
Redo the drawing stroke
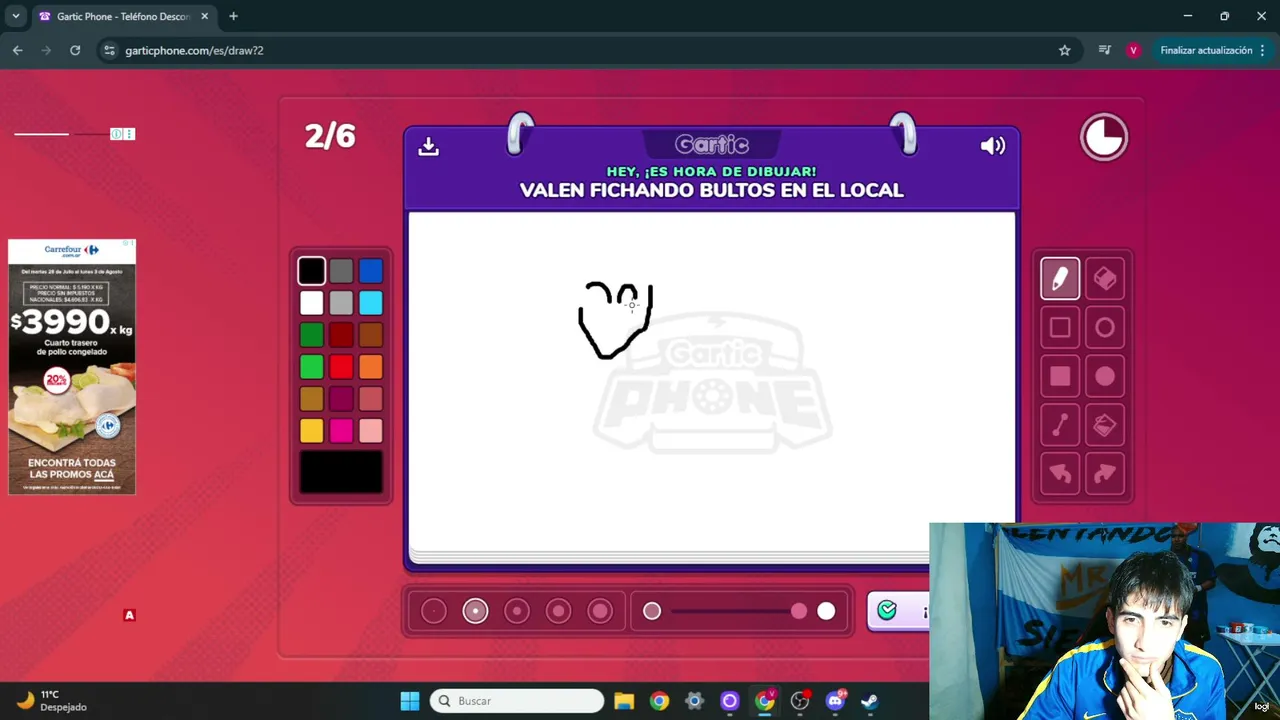click(x=1105, y=474)
